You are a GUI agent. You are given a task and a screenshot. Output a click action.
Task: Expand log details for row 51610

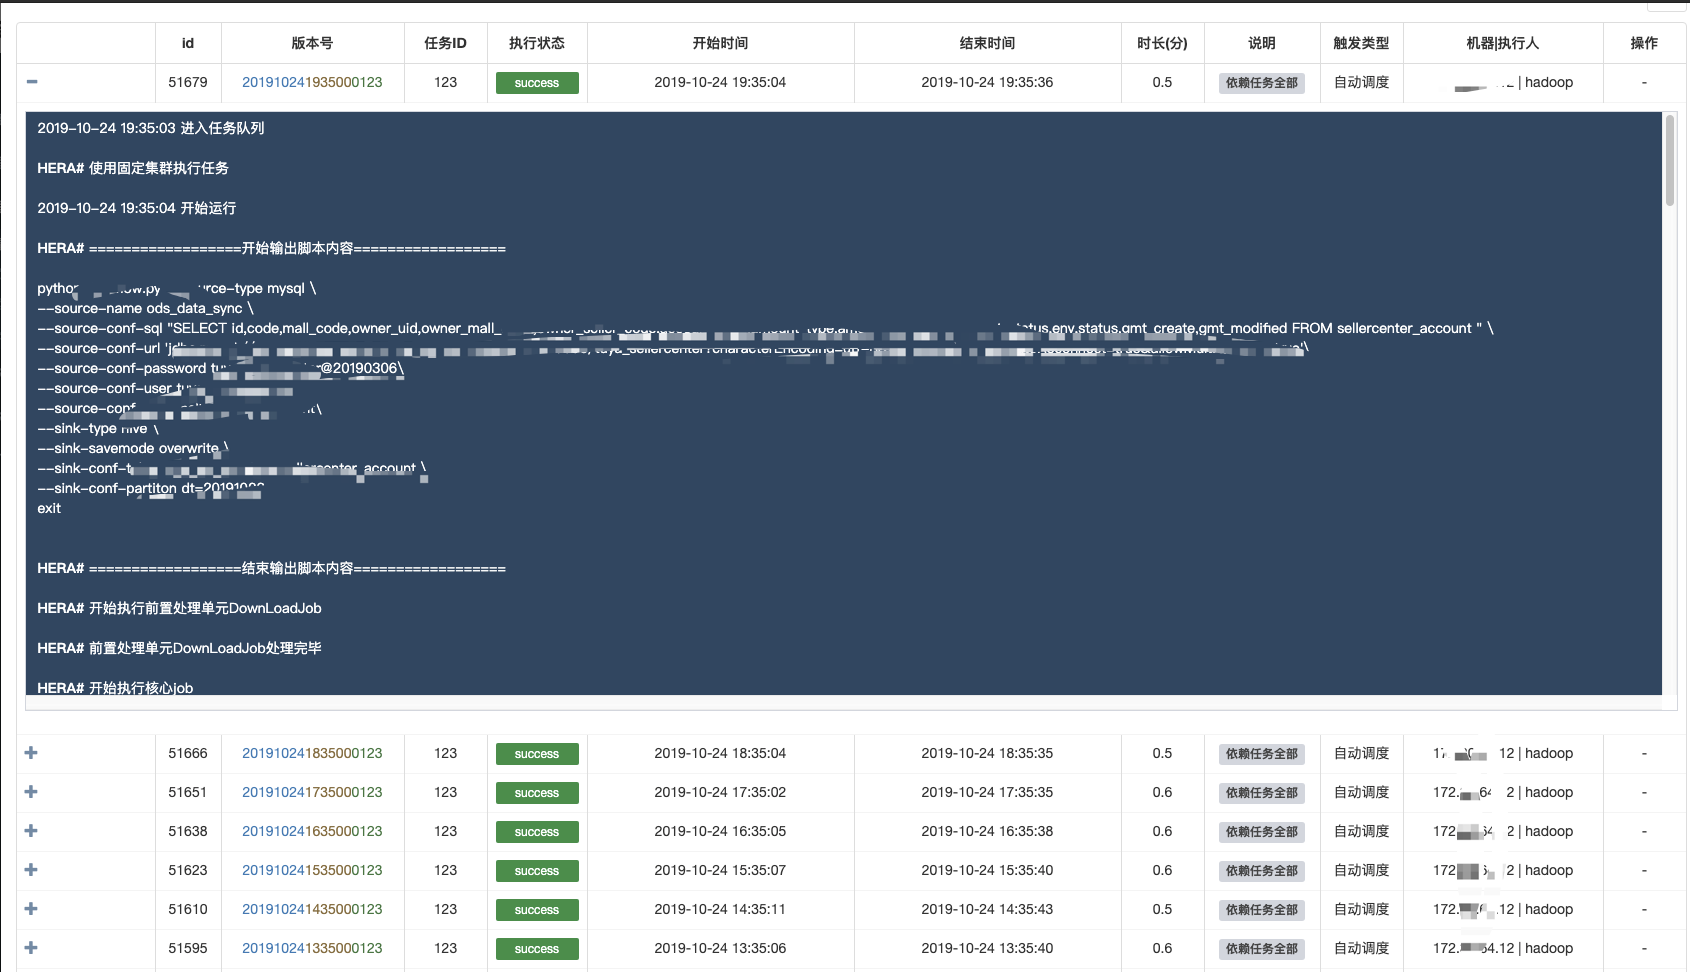31,909
